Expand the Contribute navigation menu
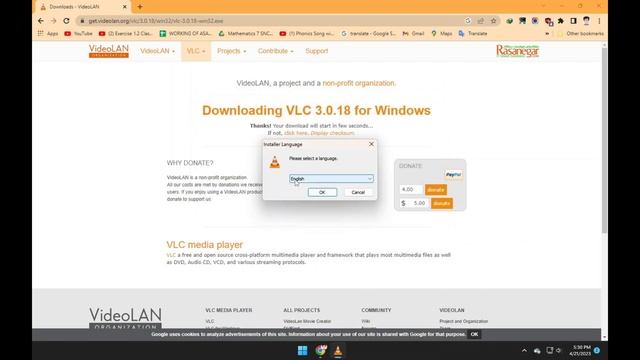640x360 pixels. 276,51
